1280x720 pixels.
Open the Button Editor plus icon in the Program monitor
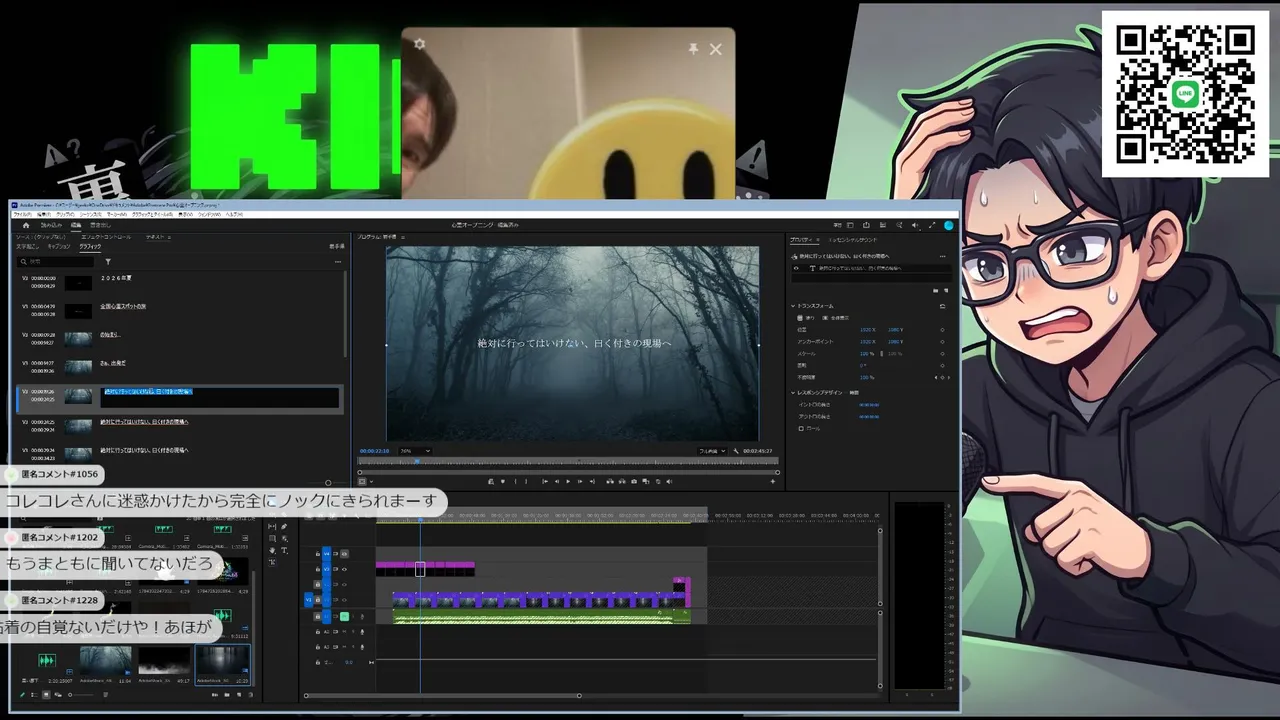click(772, 481)
